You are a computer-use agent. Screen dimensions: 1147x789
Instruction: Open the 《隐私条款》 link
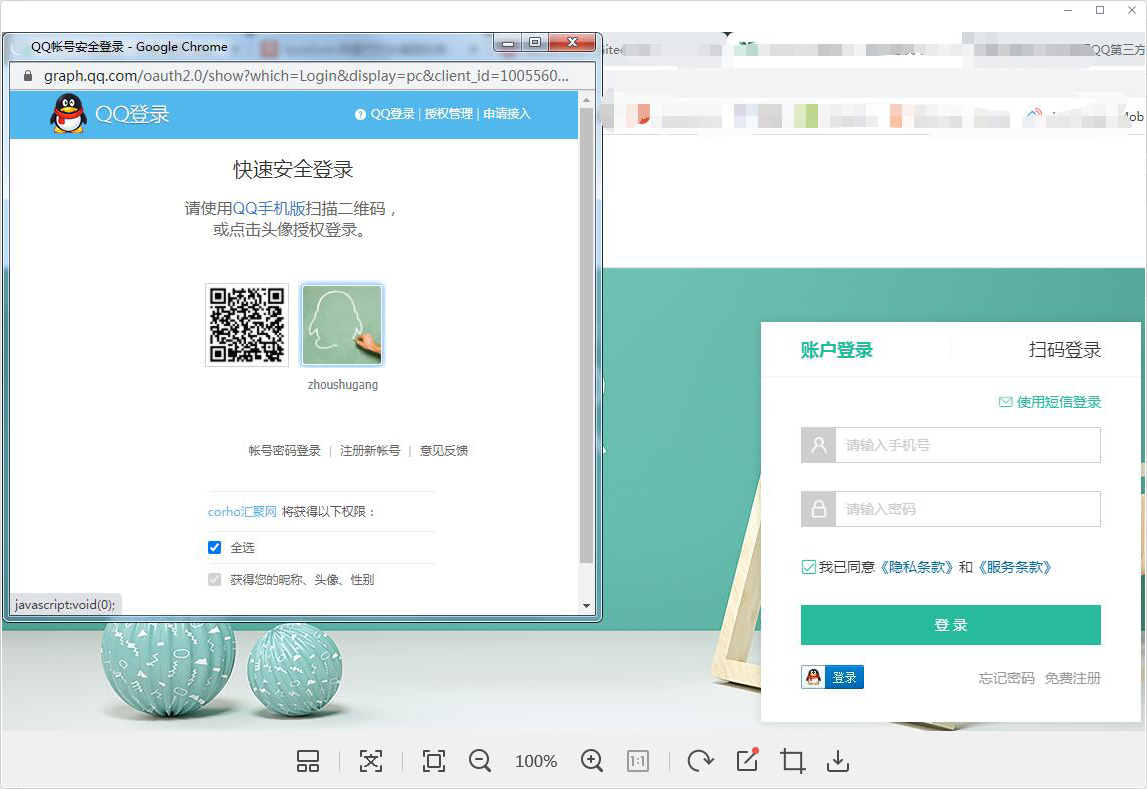coord(917,567)
